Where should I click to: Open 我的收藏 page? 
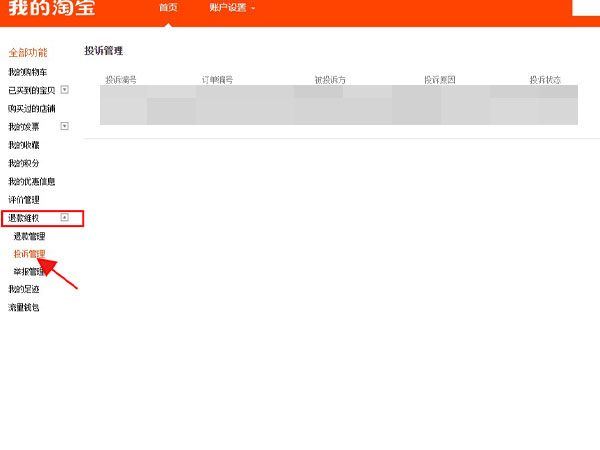pyautogui.click(x=24, y=145)
